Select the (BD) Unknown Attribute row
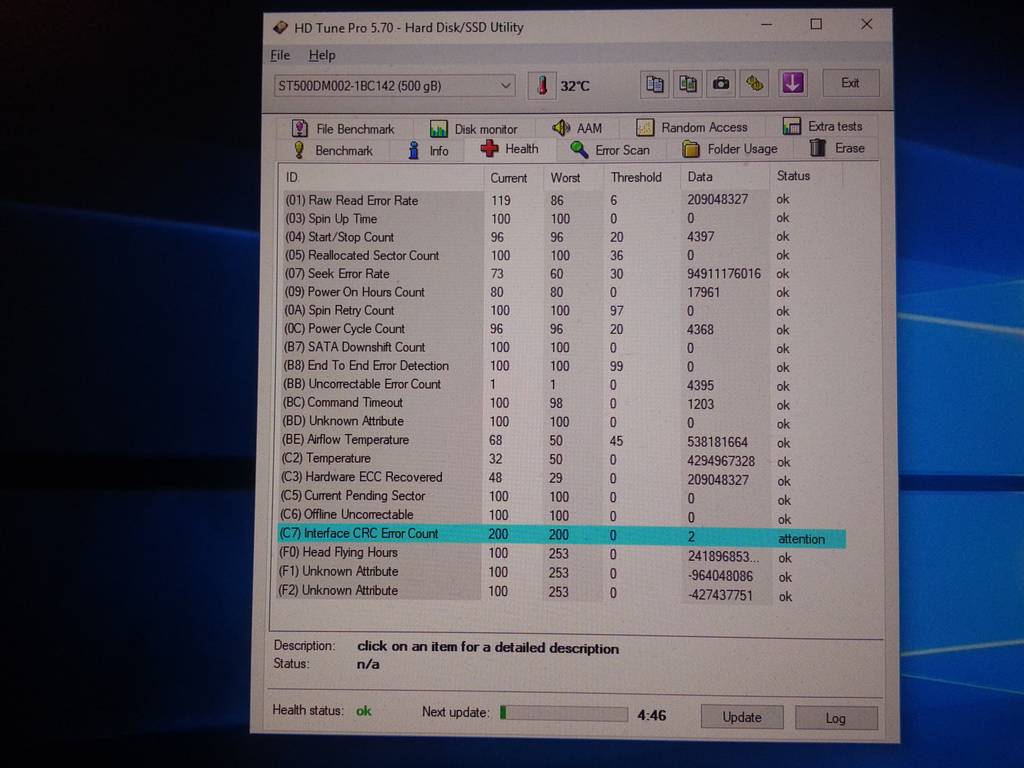This screenshot has width=1024, height=768. coord(562,422)
